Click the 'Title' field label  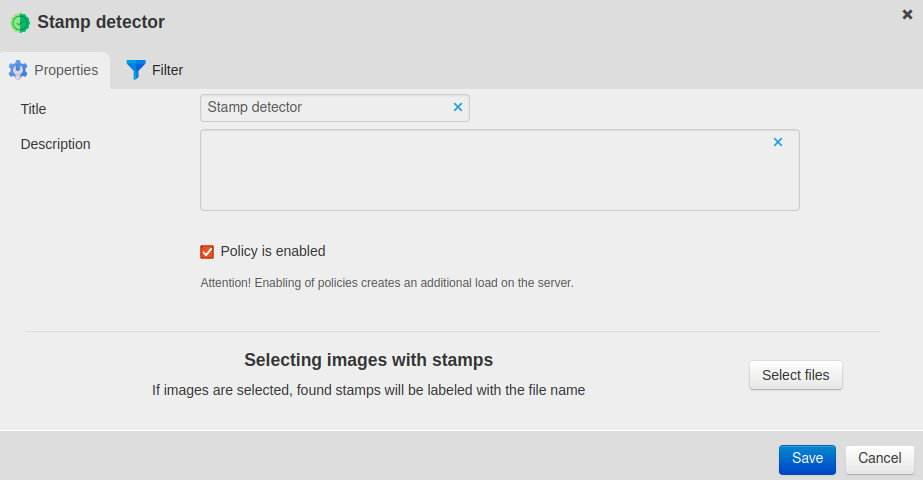34,109
